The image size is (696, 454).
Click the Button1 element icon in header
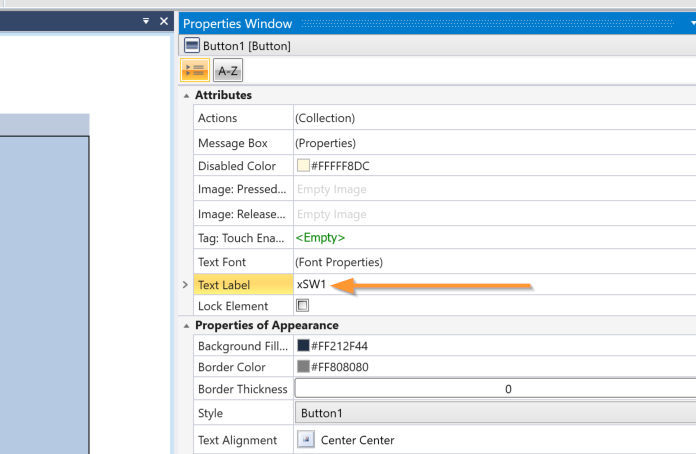pos(192,46)
